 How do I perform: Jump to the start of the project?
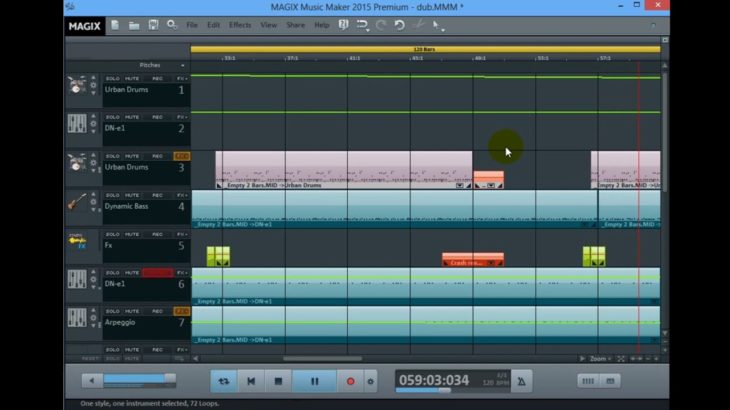point(251,381)
